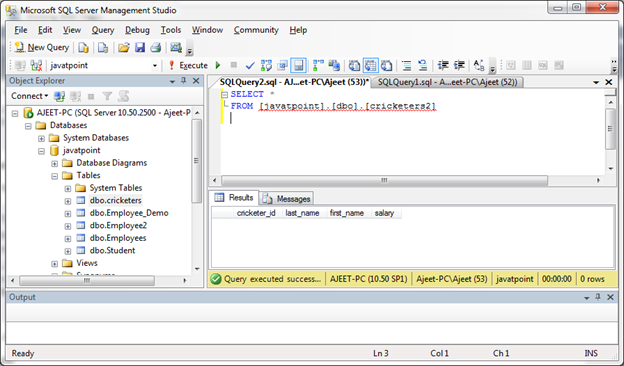
Task: Toggle Include Client Statistics
Action: [x=334, y=65]
